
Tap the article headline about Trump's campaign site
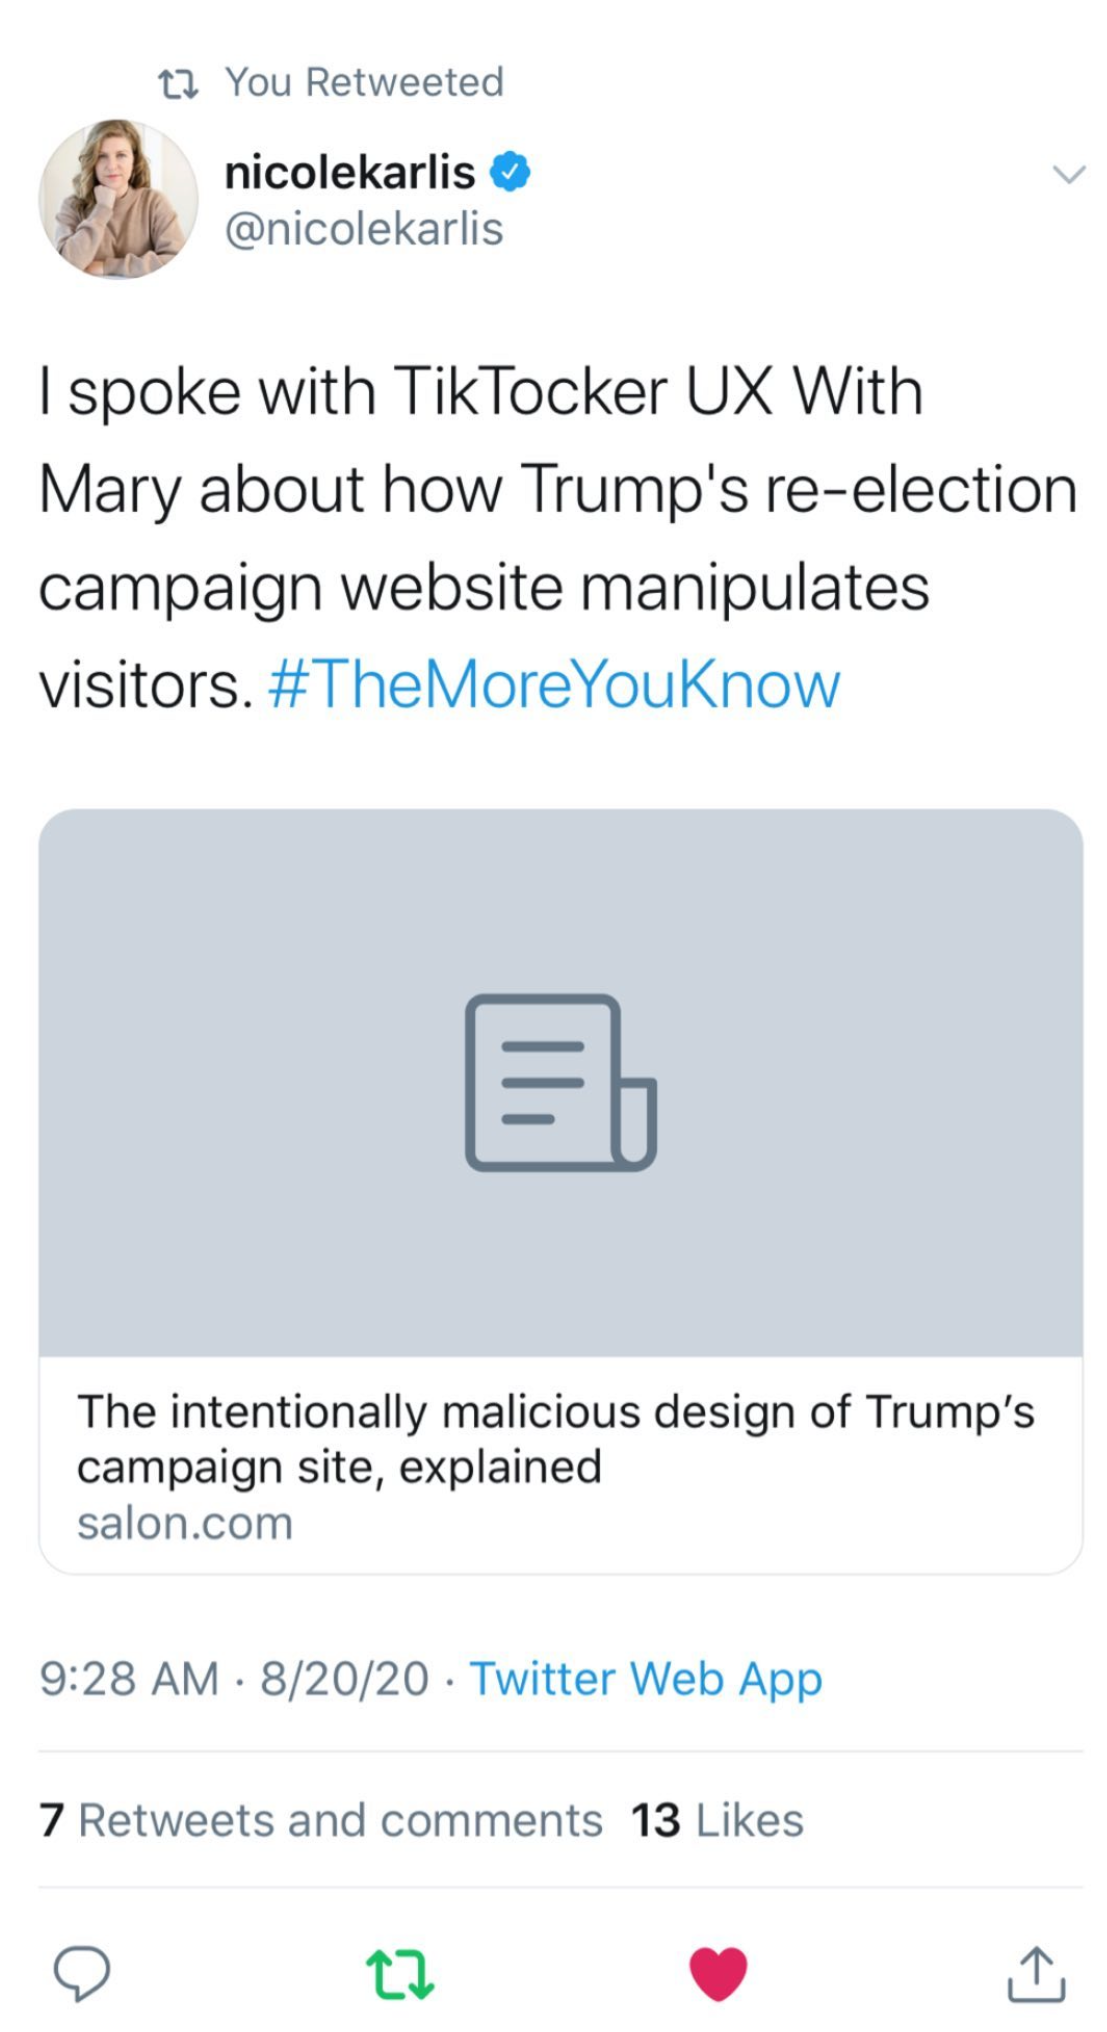[x=555, y=1438]
